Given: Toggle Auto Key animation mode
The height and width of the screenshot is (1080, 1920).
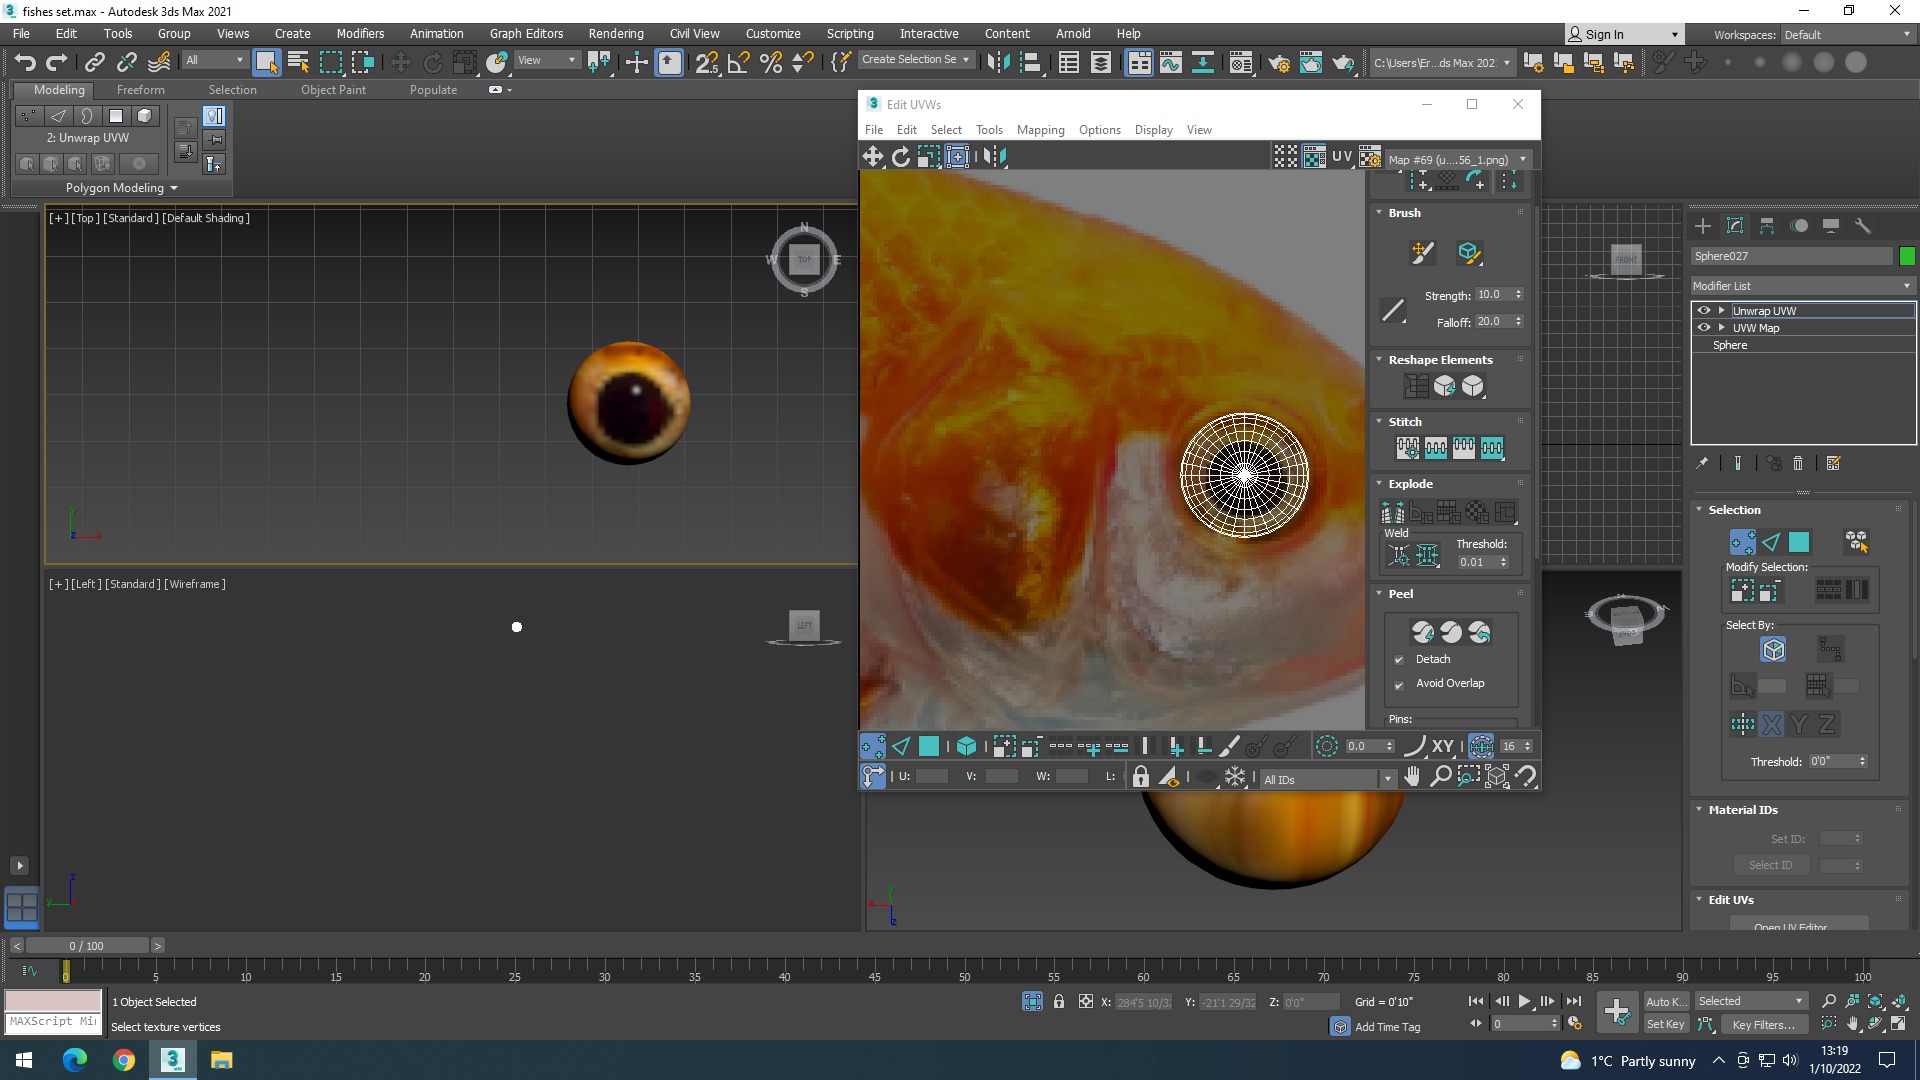Looking at the screenshot, I should [1666, 1001].
